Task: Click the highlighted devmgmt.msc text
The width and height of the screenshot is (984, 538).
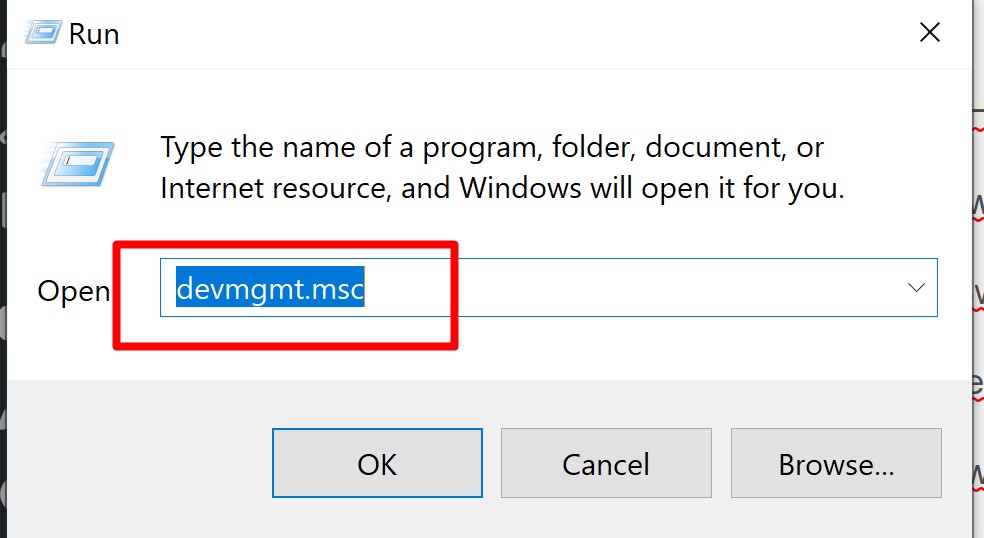Action: click(270, 289)
